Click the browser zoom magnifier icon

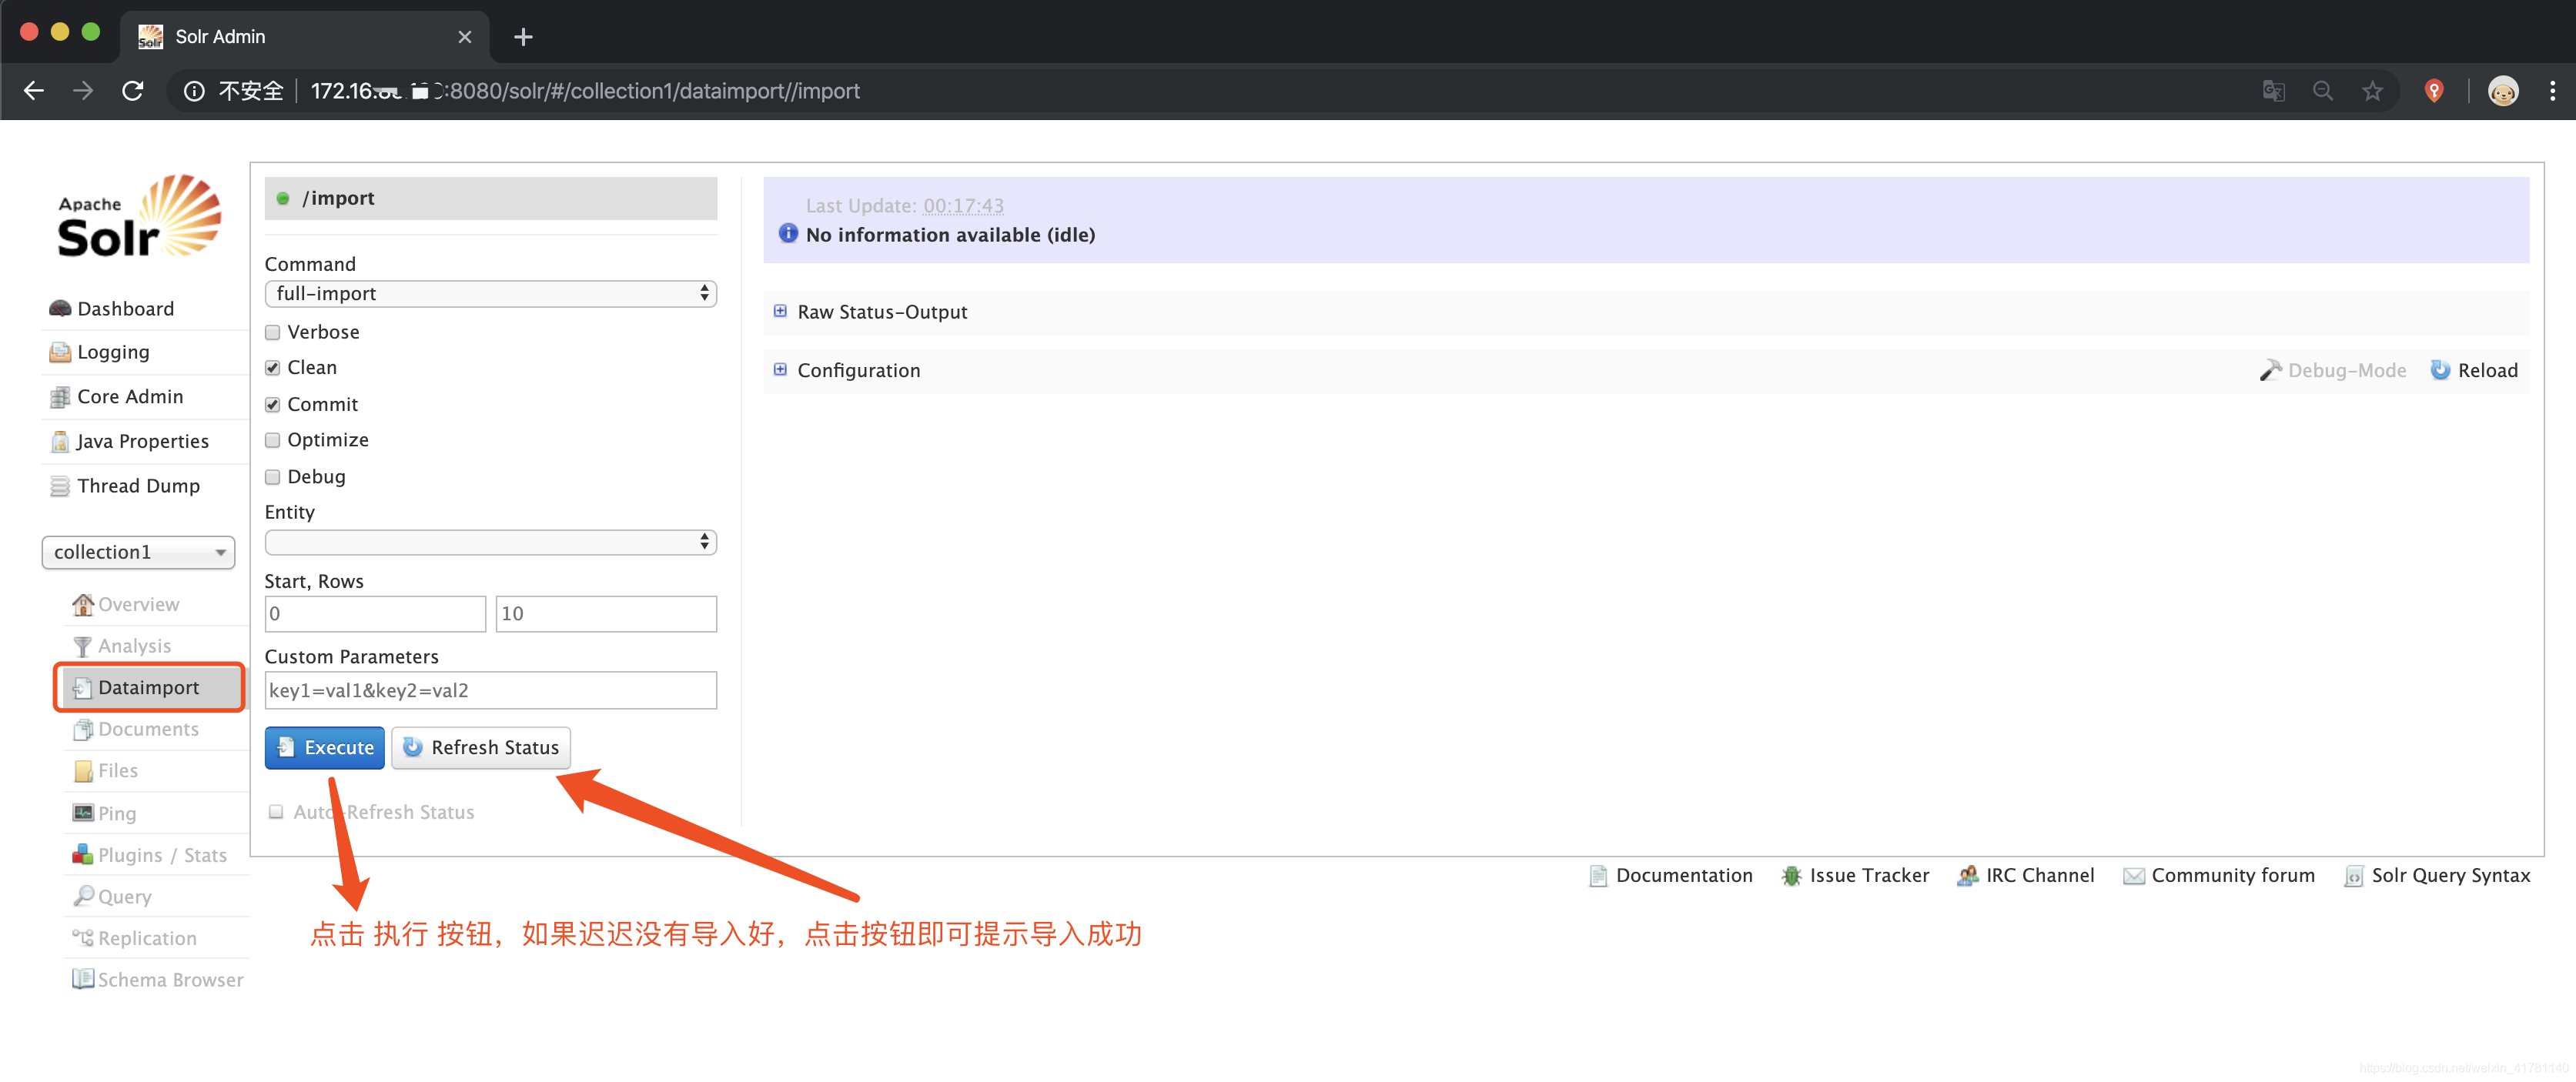click(2323, 91)
